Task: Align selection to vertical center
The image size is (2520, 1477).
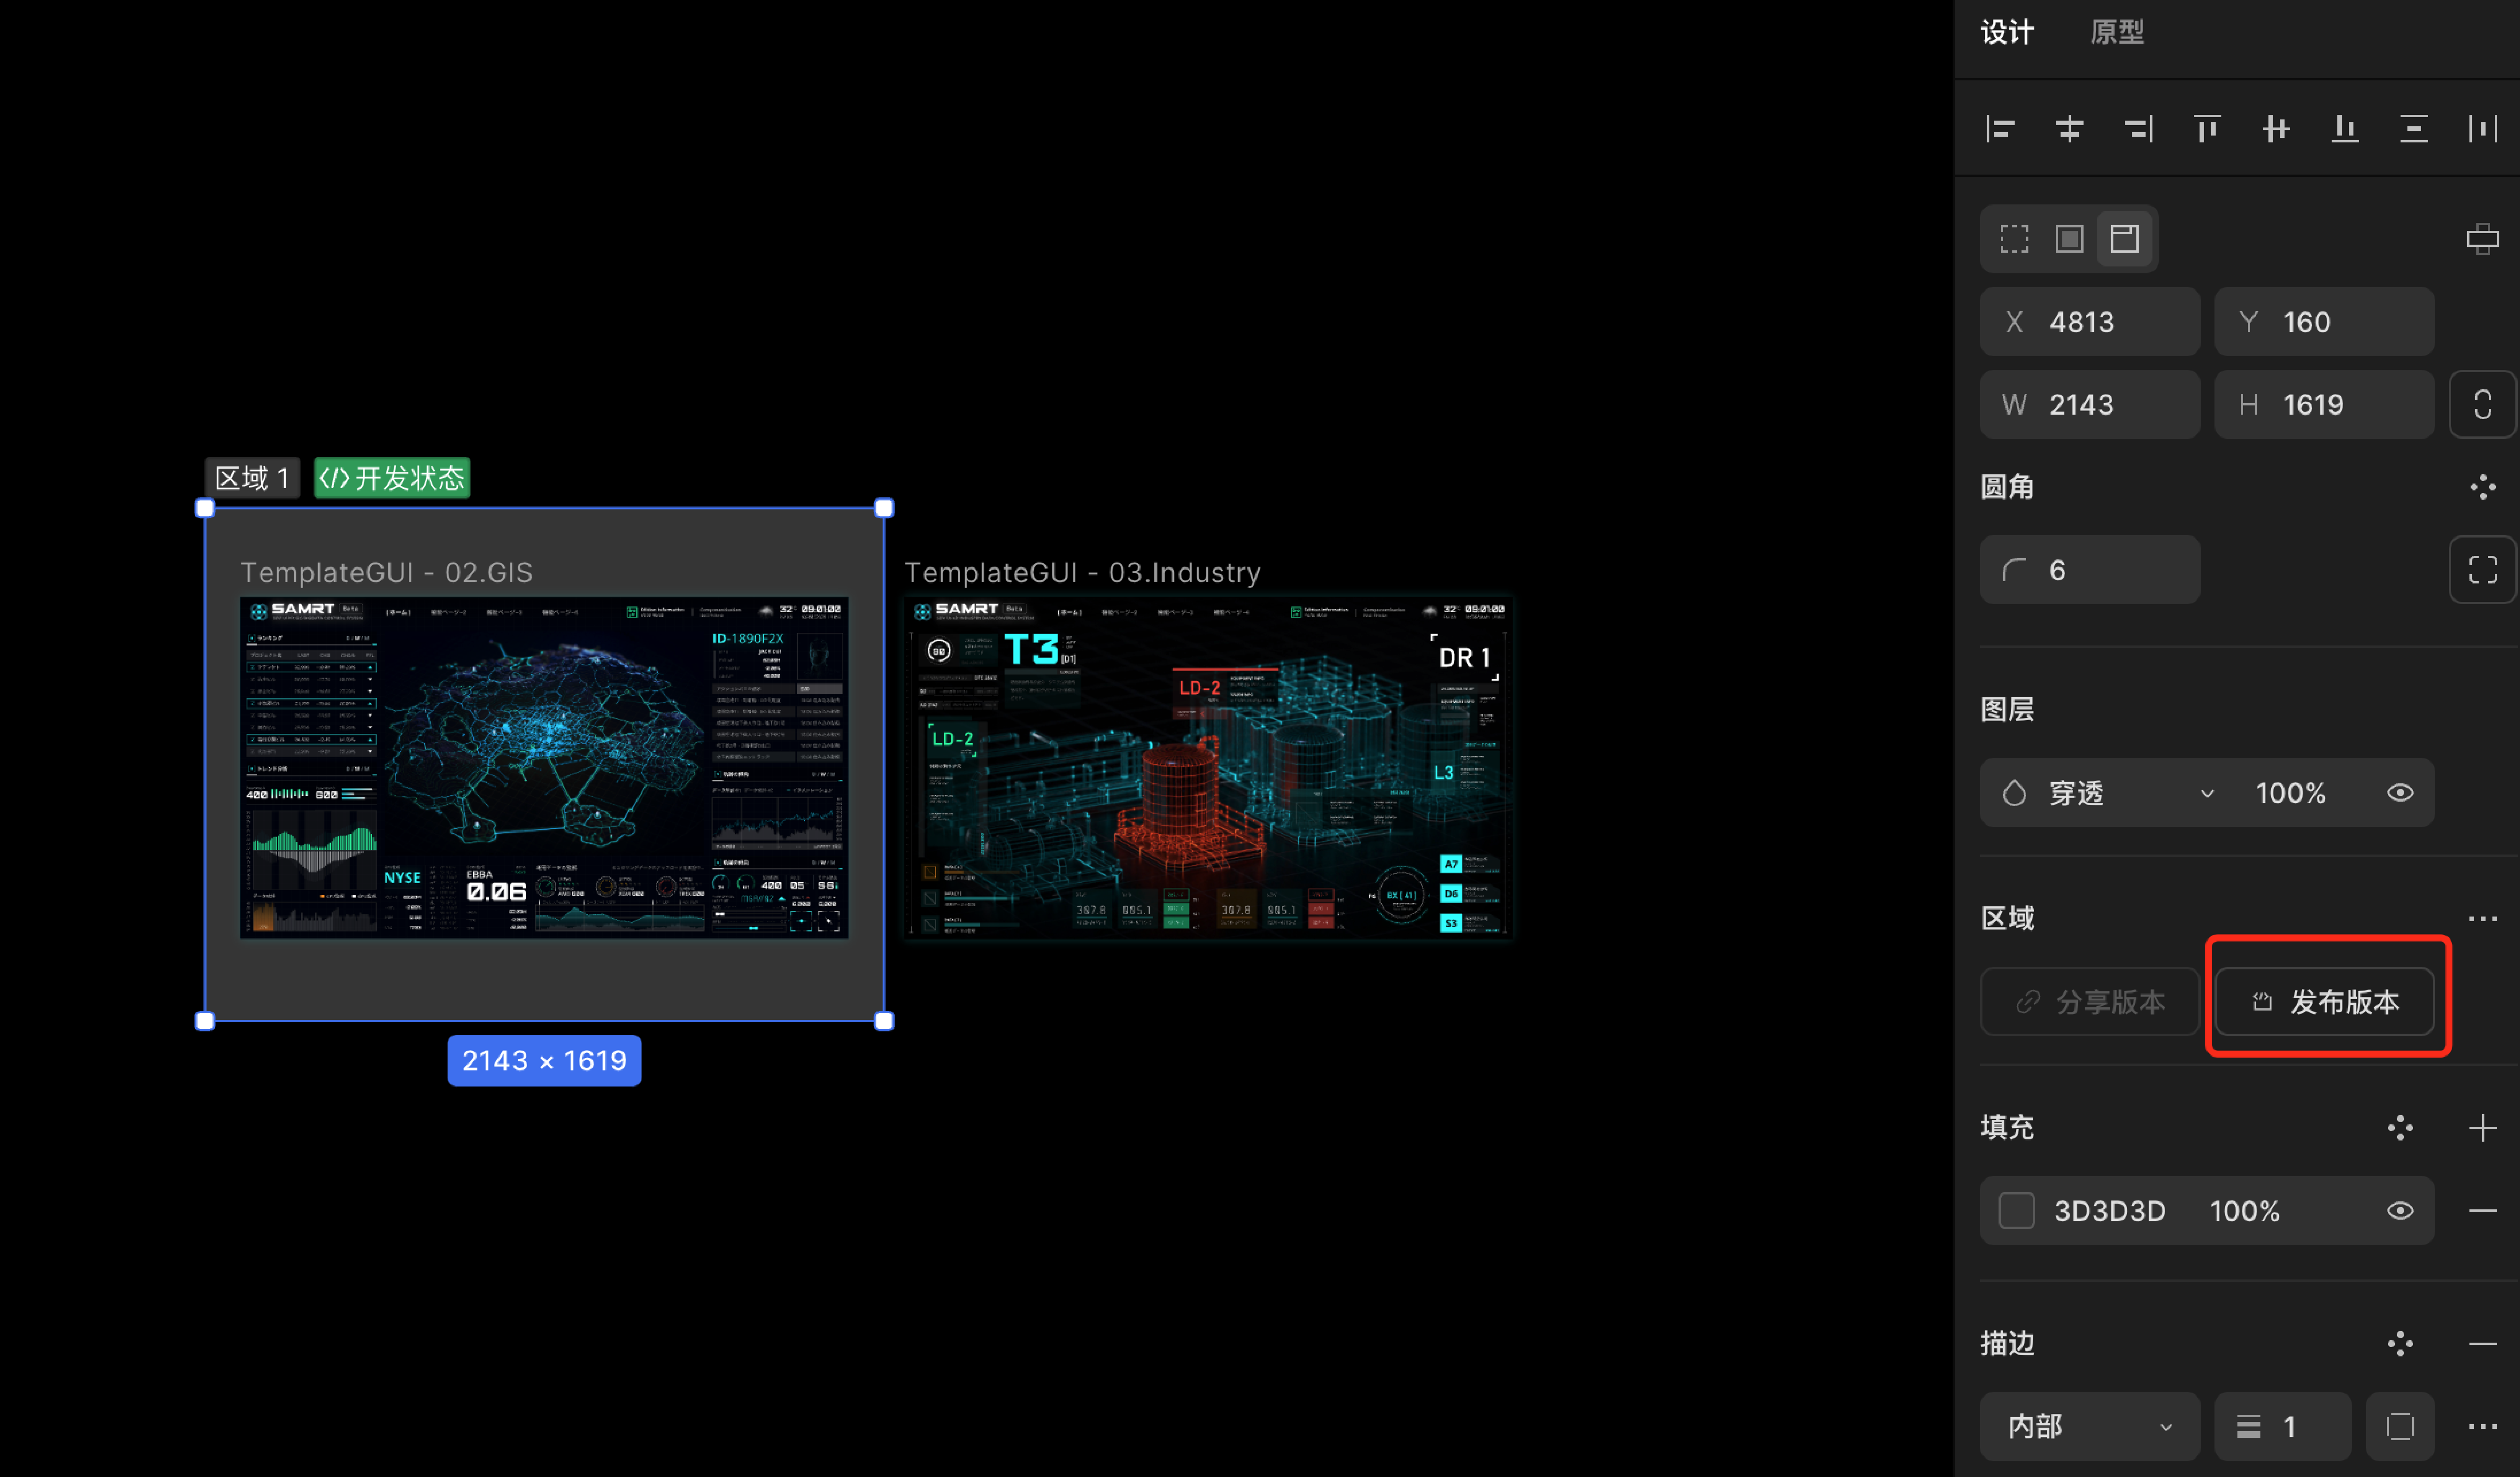Action: (2276, 129)
